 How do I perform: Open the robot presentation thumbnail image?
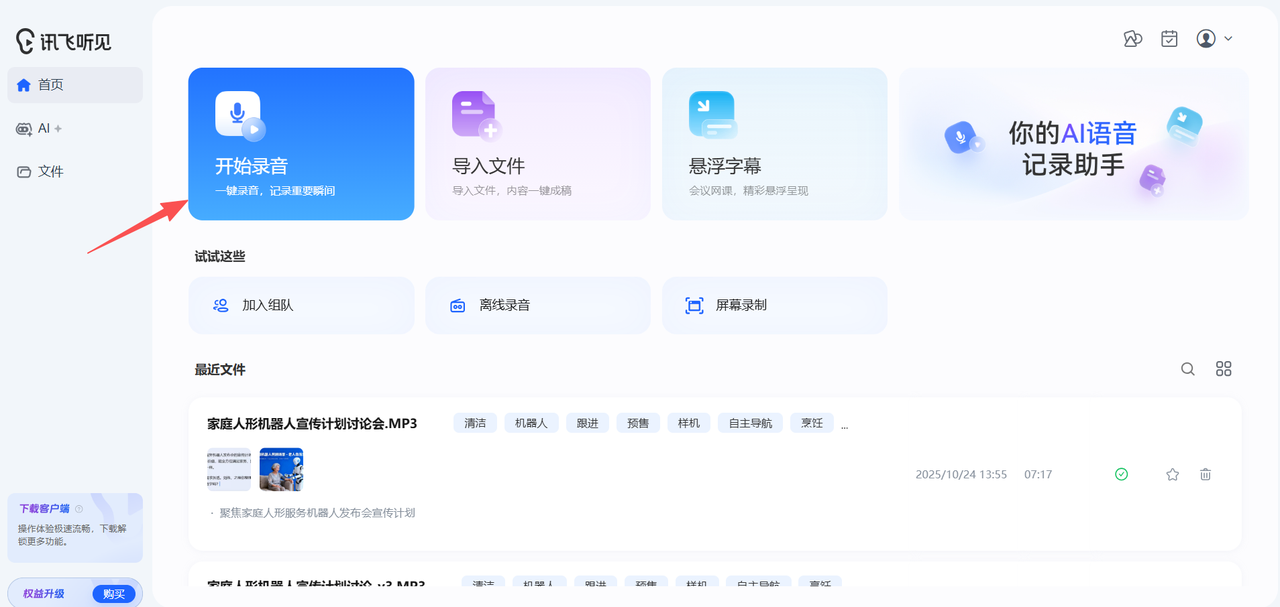pos(281,469)
